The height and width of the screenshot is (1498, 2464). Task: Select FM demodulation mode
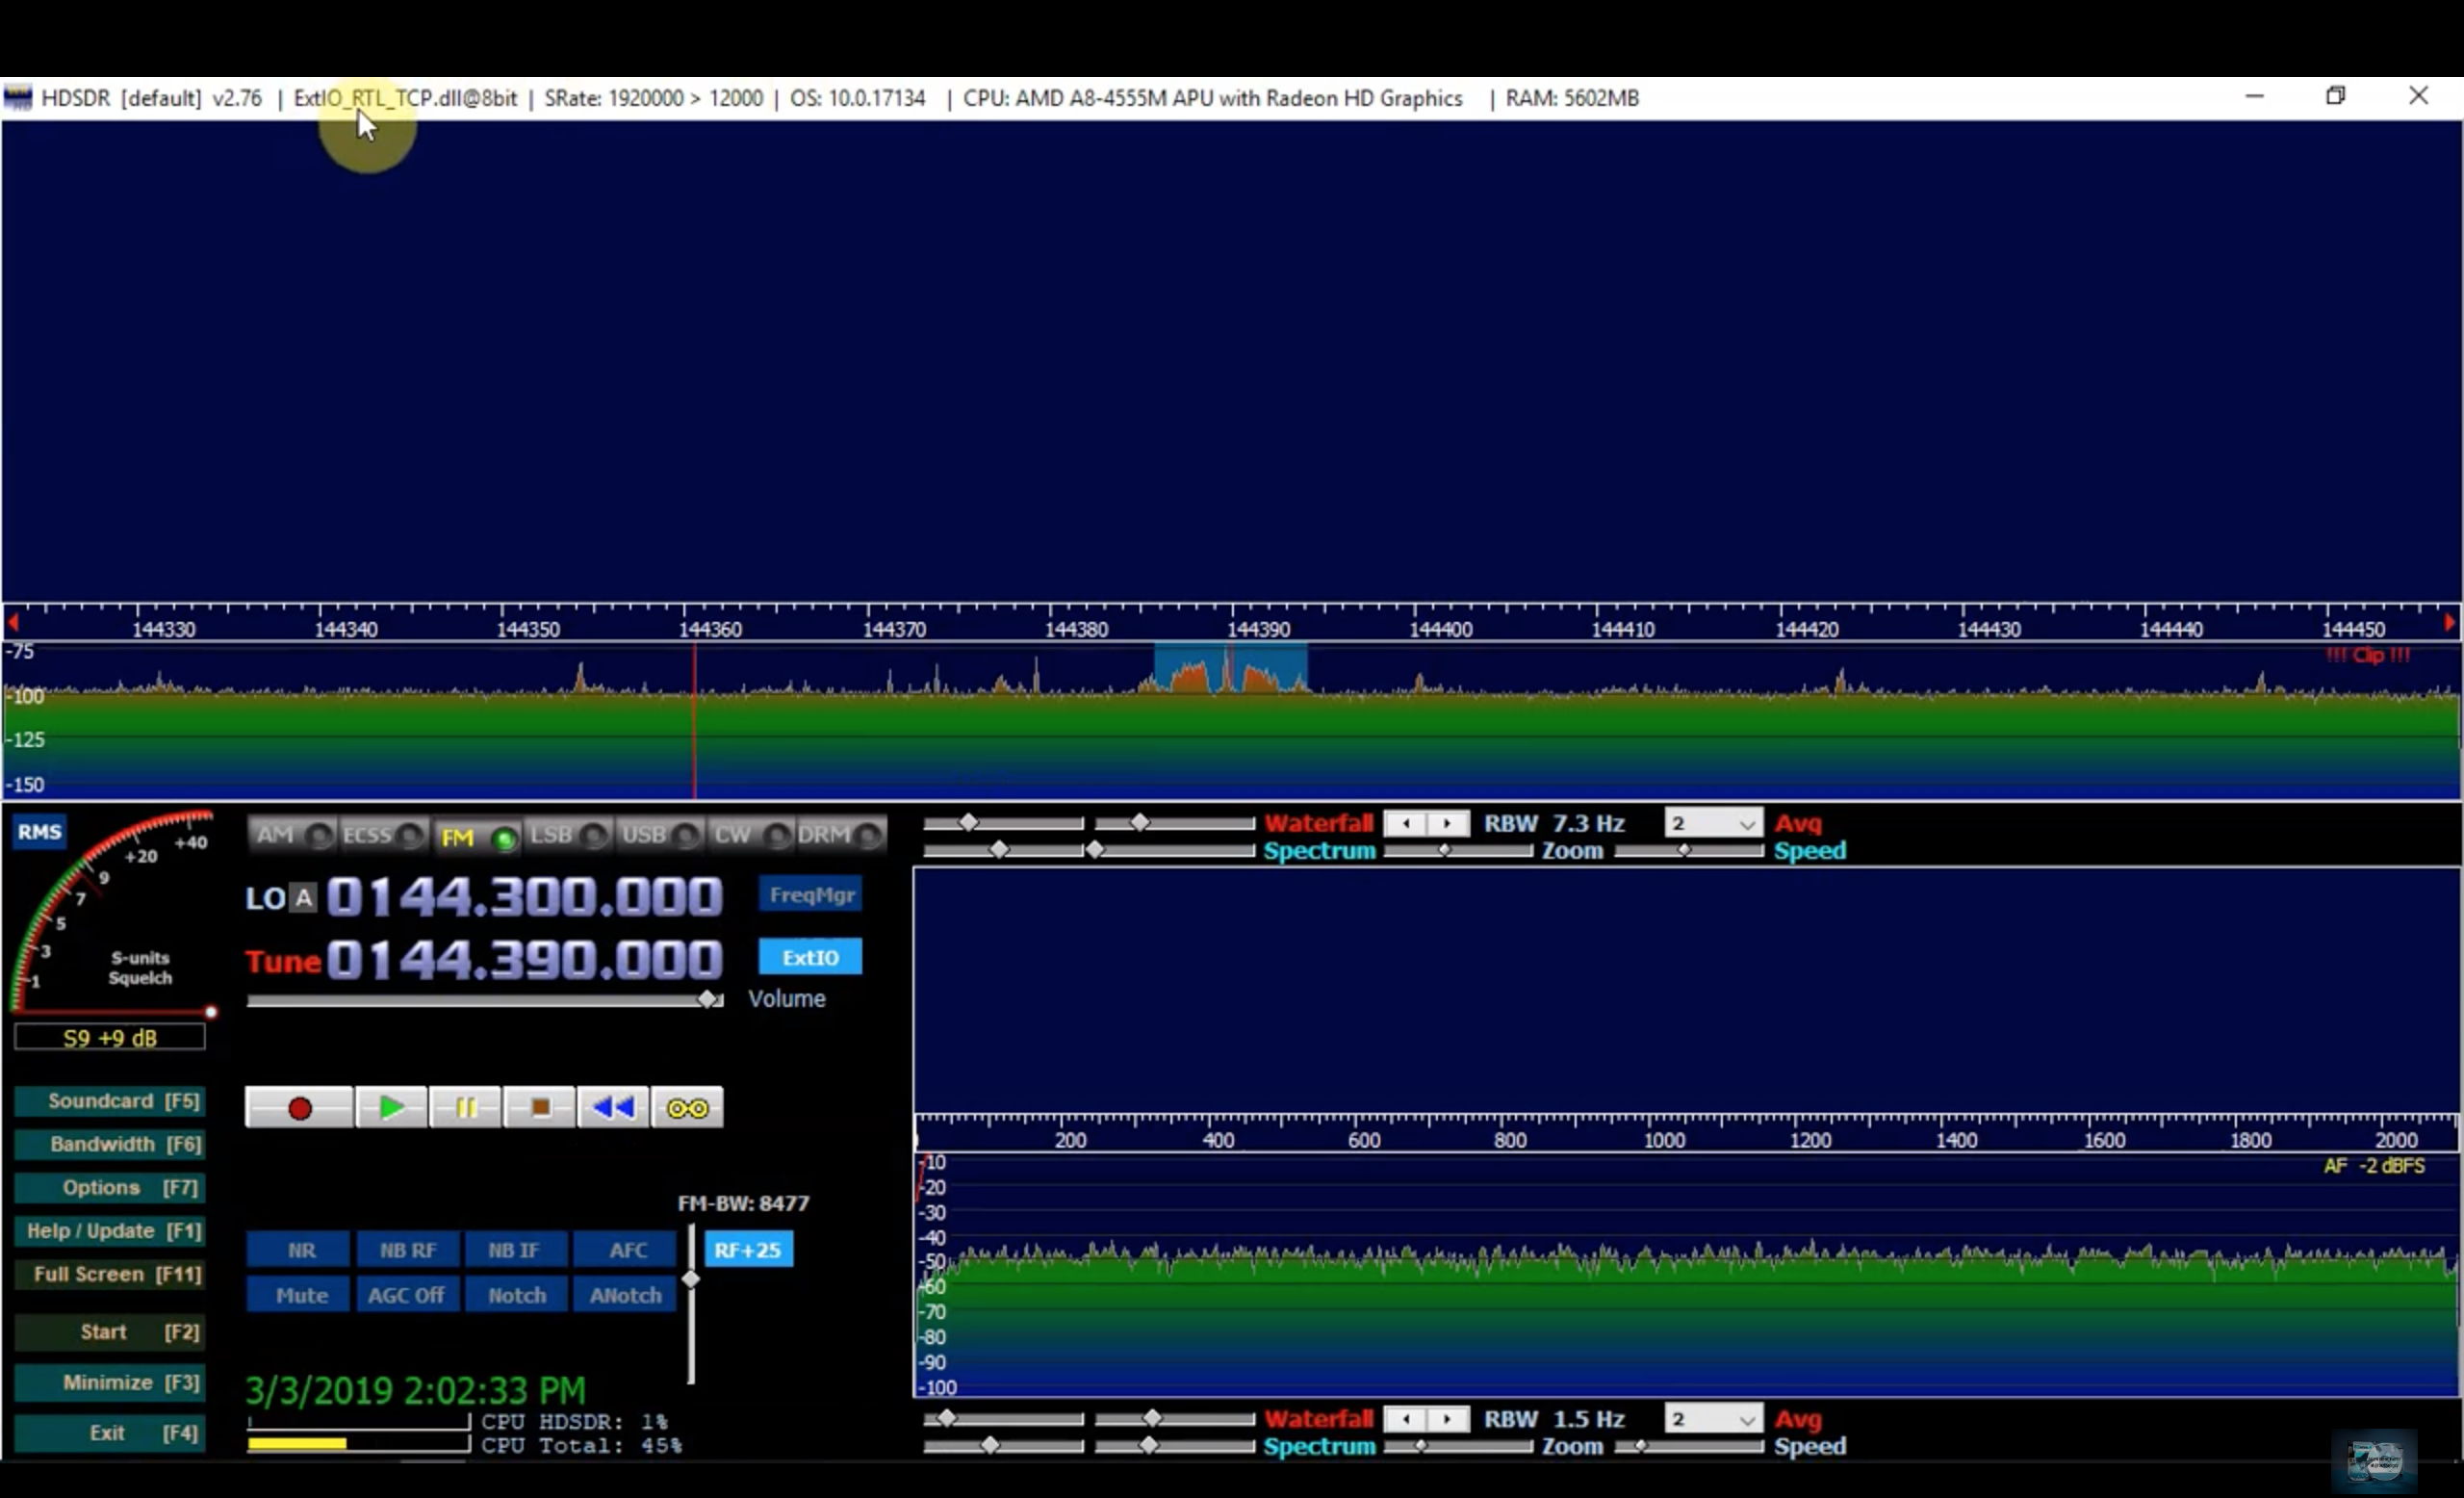pos(477,837)
